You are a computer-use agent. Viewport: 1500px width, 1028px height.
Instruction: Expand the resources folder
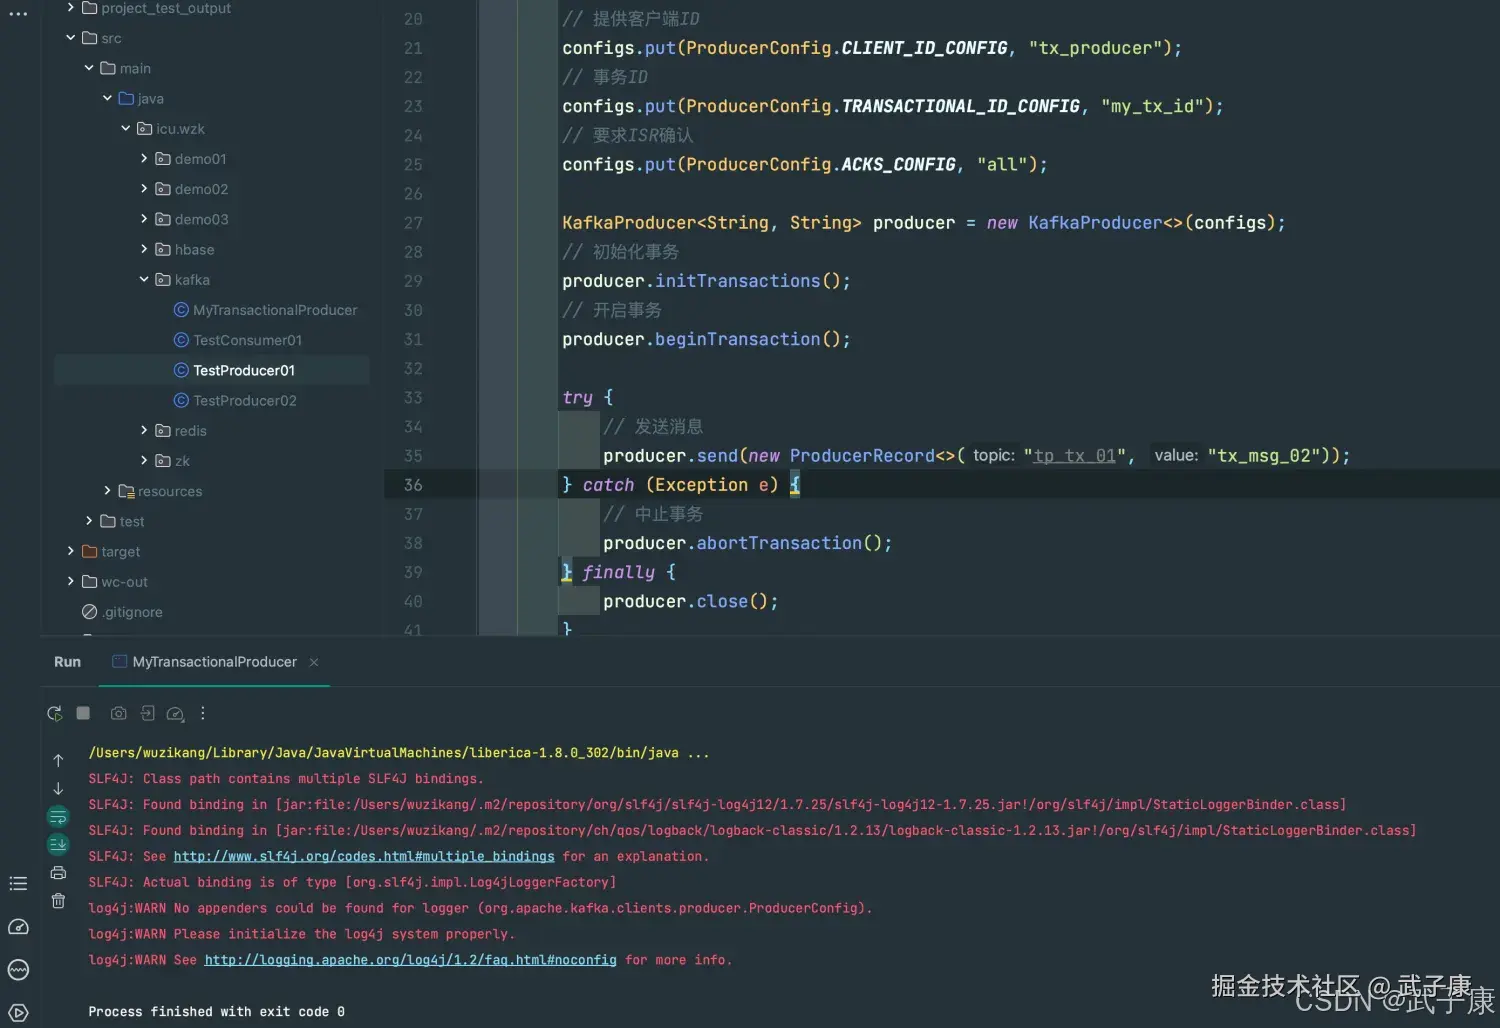coord(107,490)
